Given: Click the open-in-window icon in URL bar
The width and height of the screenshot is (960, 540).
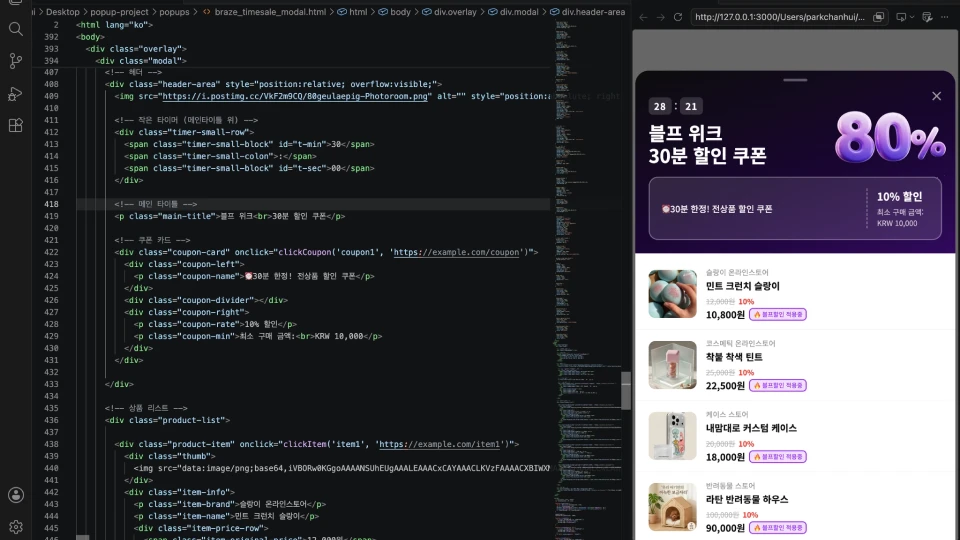Looking at the screenshot, I should point(879,17).
